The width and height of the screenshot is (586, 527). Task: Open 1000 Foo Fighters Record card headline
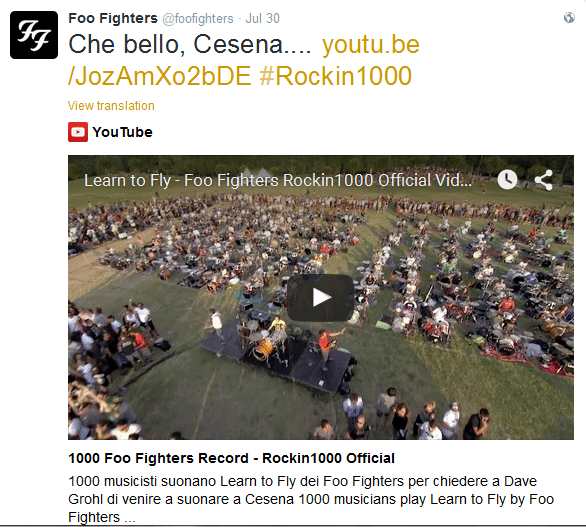coord(231,458)
